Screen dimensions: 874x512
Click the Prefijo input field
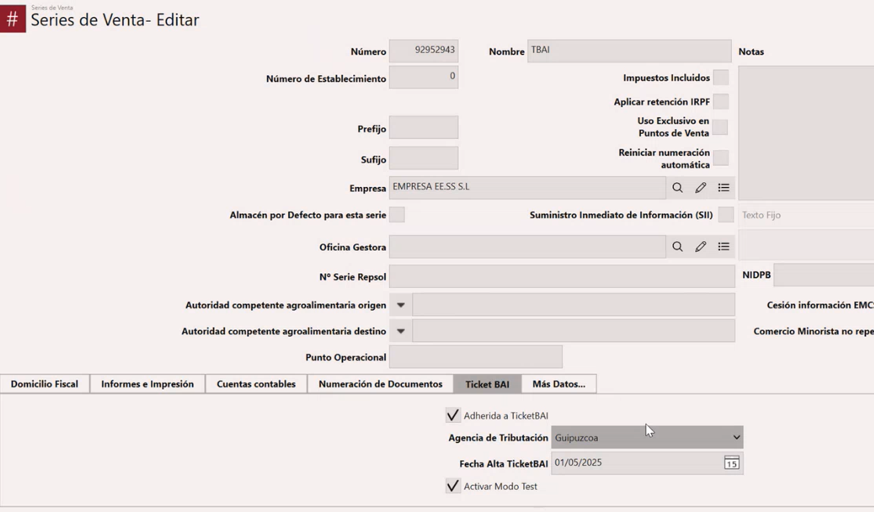(424, 128)
